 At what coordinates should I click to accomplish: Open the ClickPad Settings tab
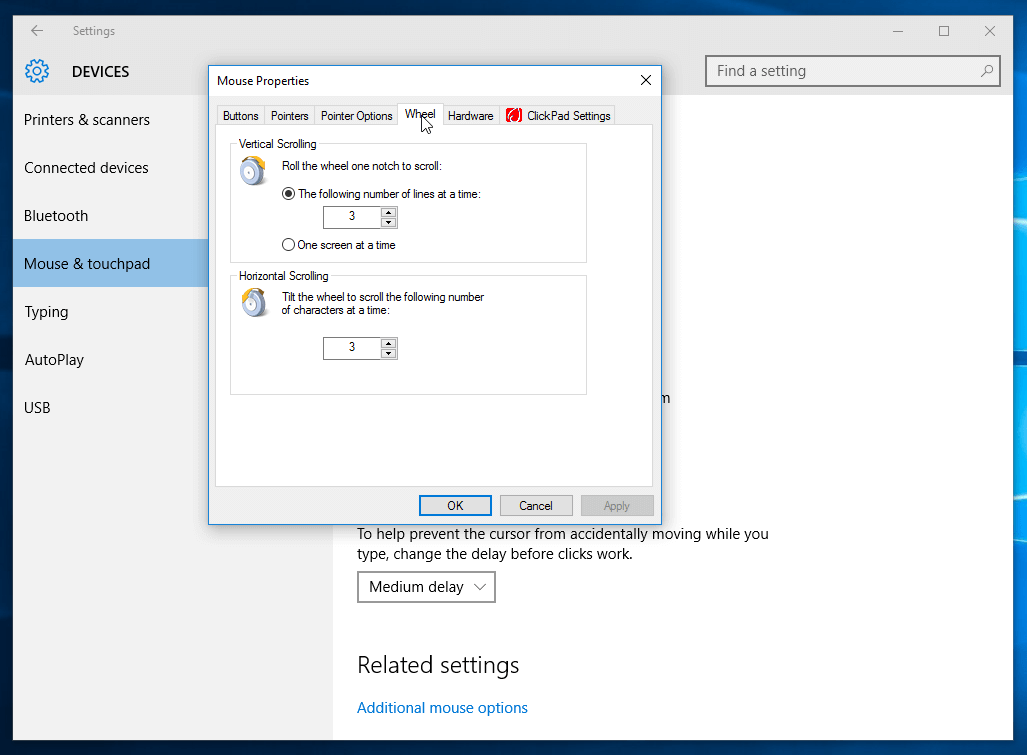click(557, 116)
